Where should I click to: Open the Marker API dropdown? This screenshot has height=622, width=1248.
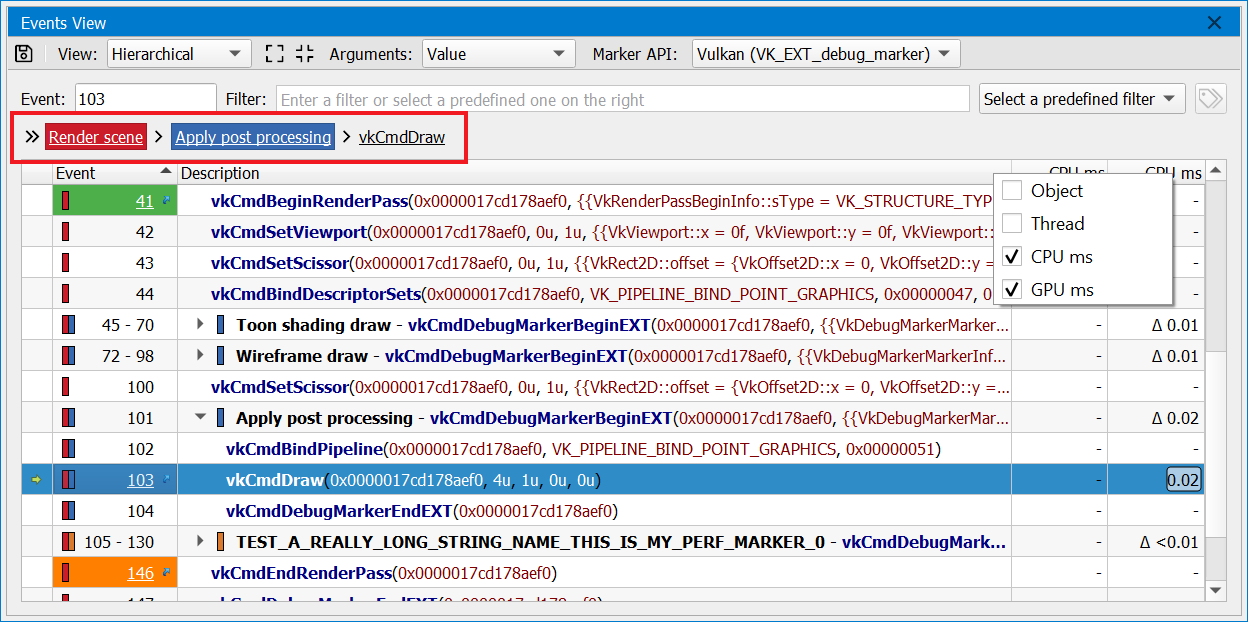824,53
